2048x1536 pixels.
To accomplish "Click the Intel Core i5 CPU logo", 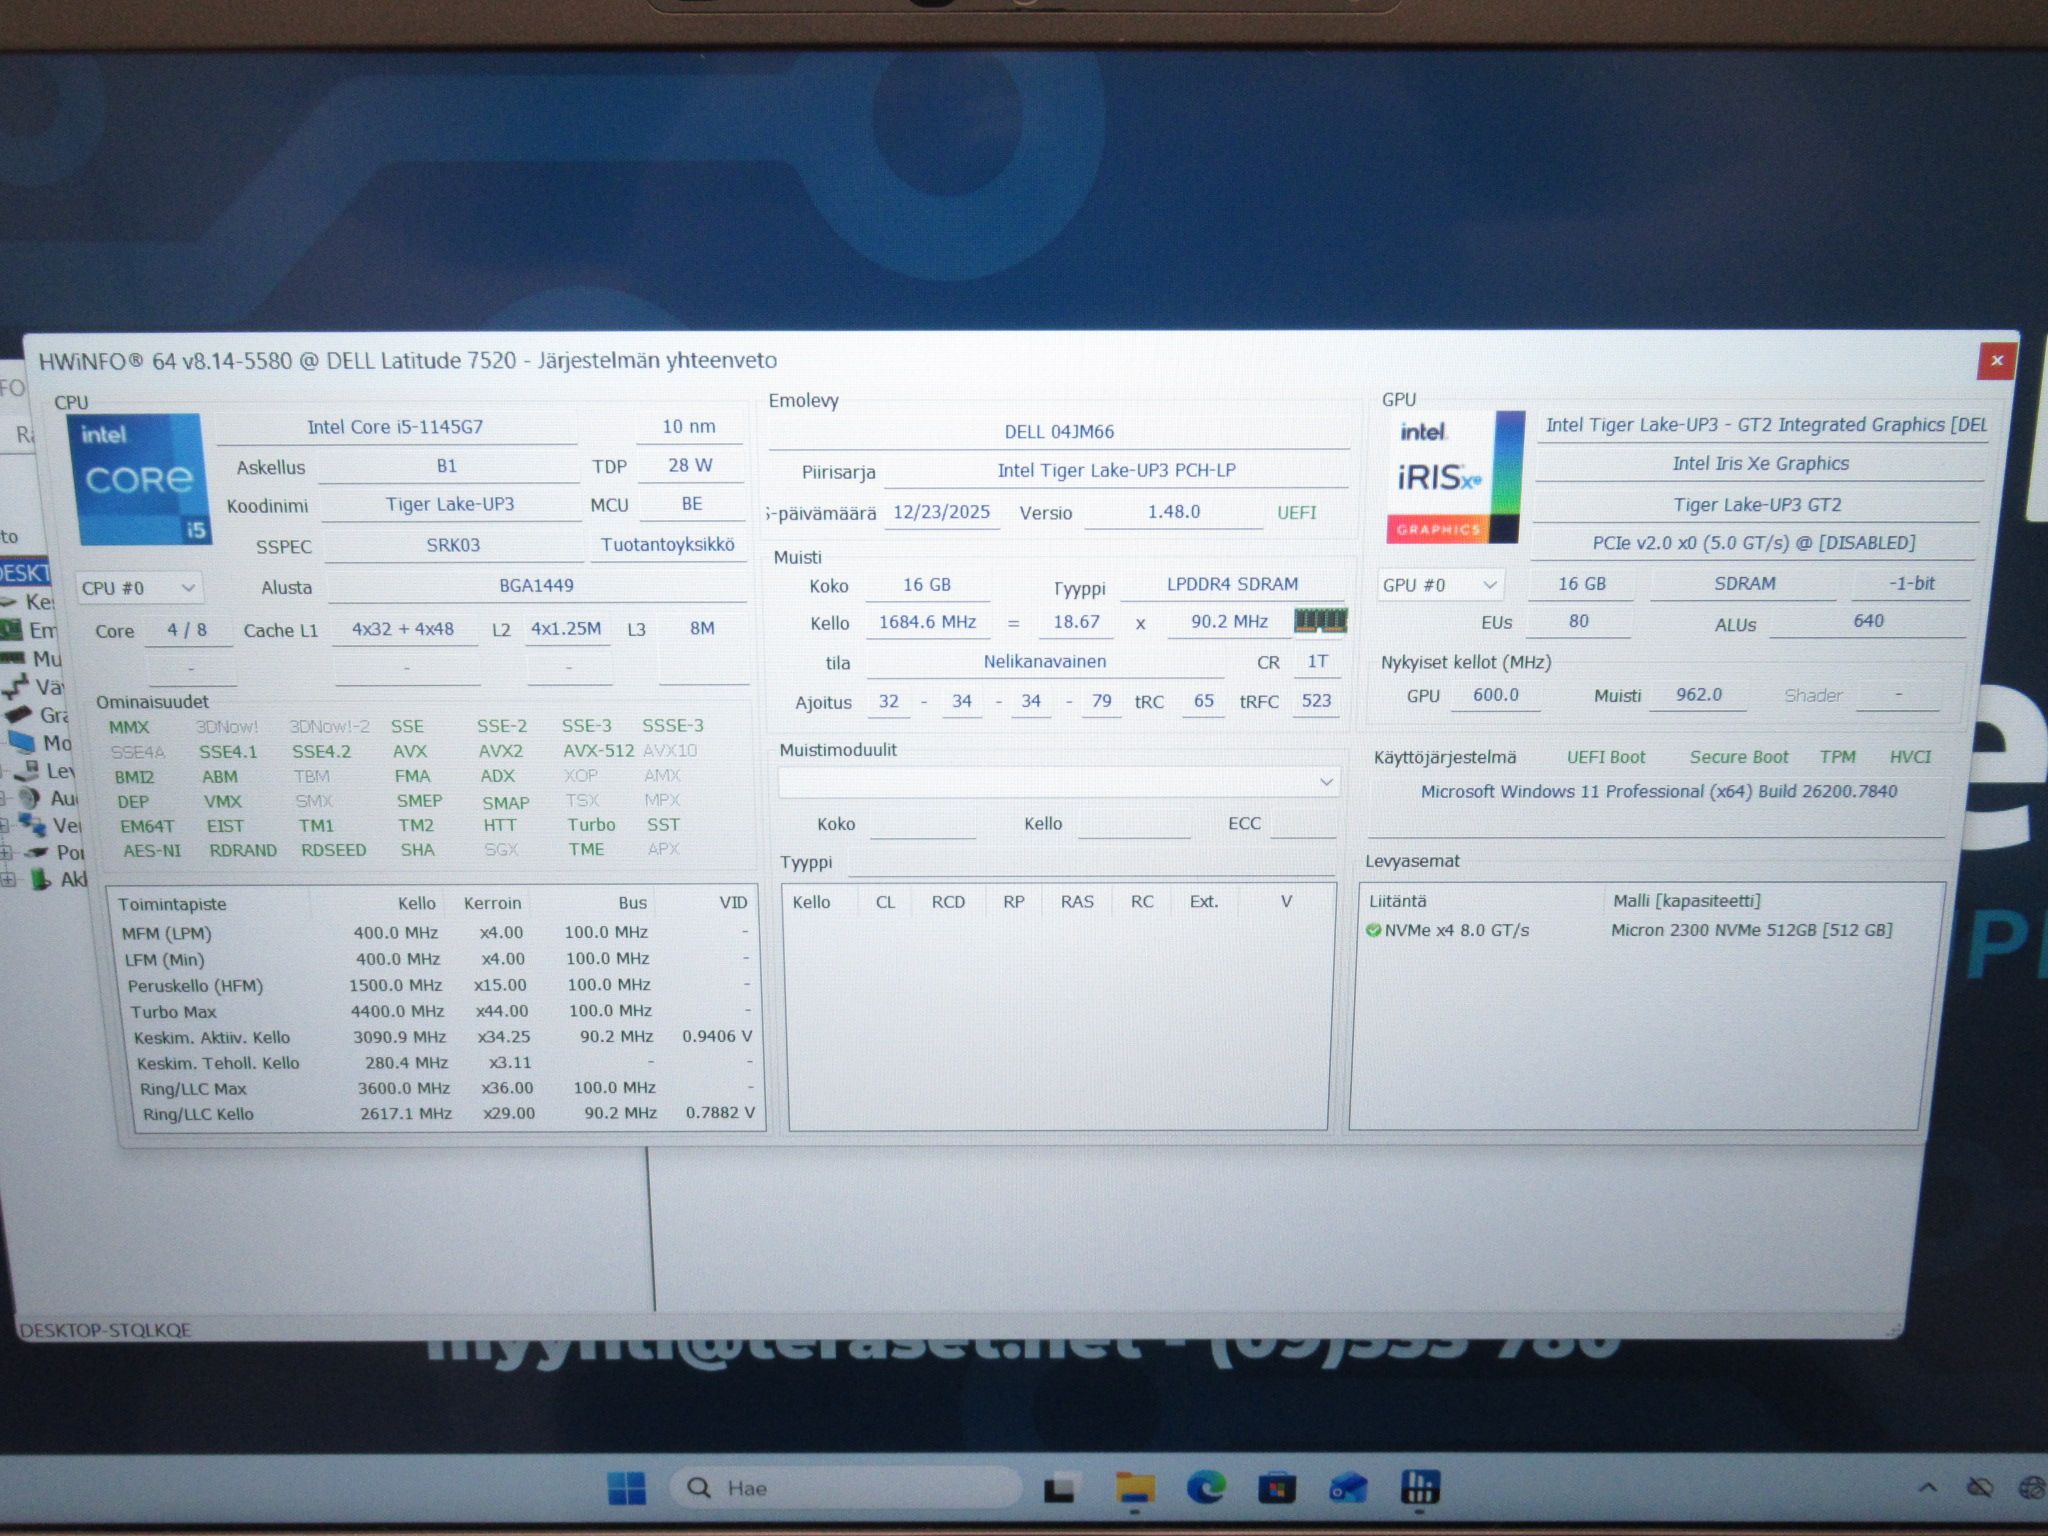I will (x=140, y=479).
